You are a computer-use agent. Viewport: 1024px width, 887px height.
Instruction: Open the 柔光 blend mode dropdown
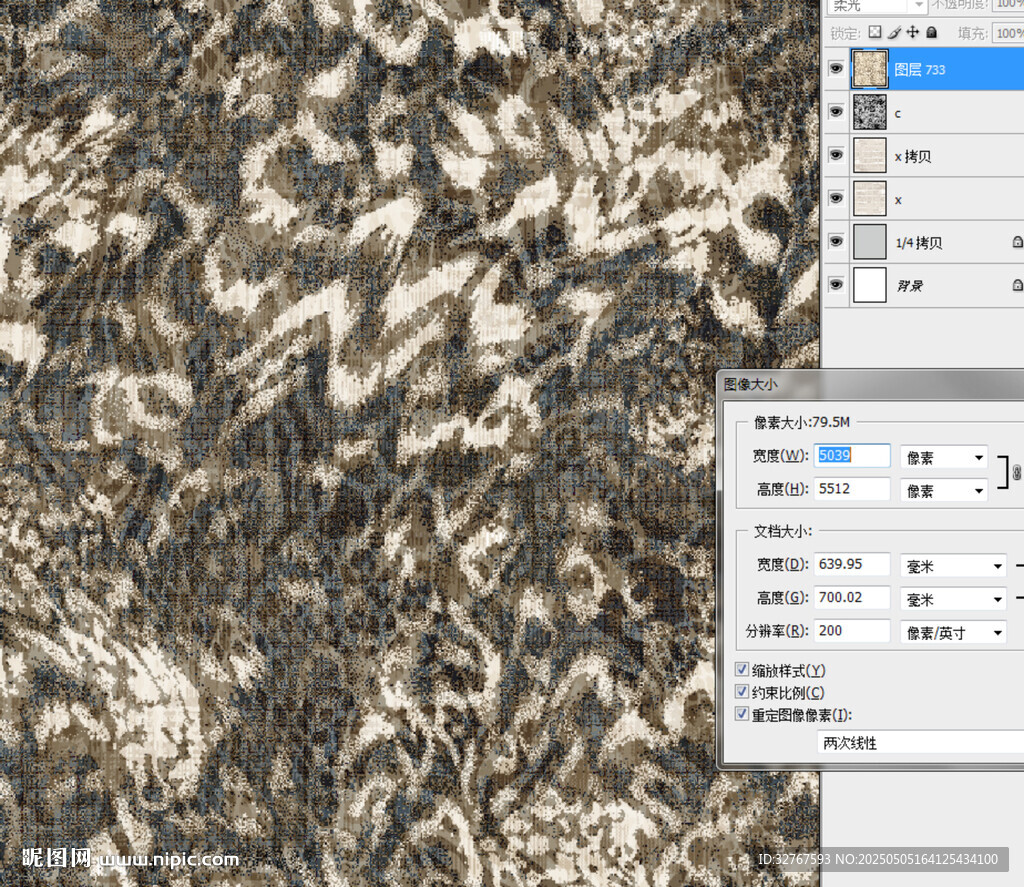coord(877,5)
